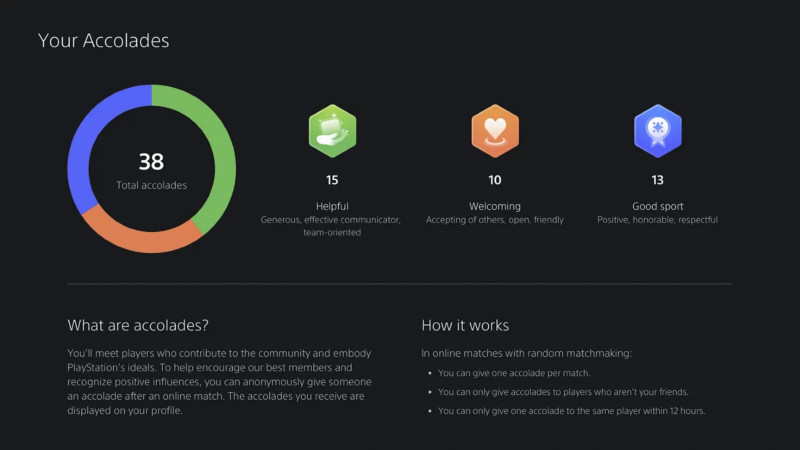Screen dimensions: 800x450
Task: Click the Total accolades label in chart
Action: [x=151, y=185]
